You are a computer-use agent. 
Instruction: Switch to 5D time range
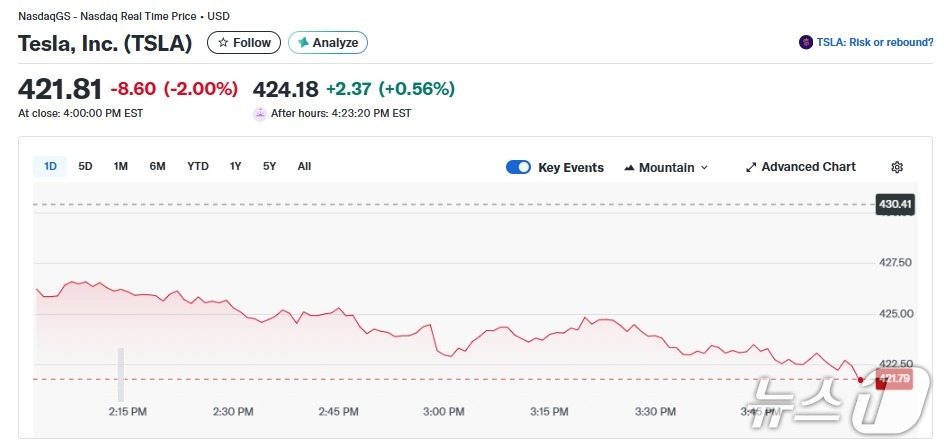(x=86, y=166)
